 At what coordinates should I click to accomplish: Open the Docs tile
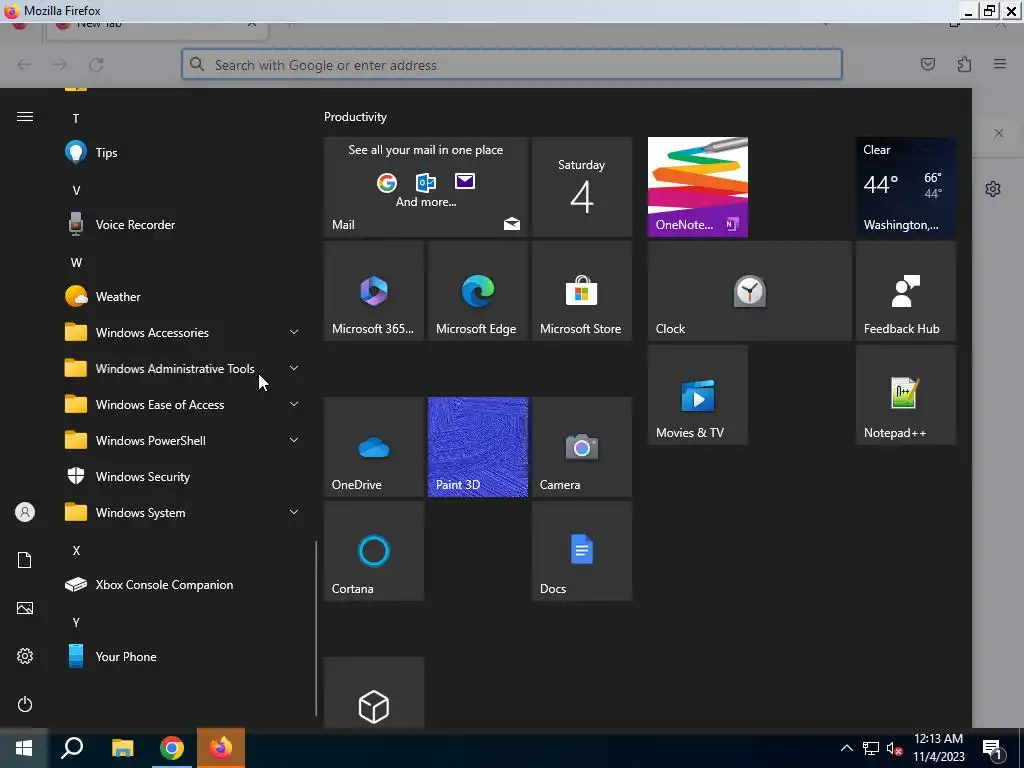point(582,551)
